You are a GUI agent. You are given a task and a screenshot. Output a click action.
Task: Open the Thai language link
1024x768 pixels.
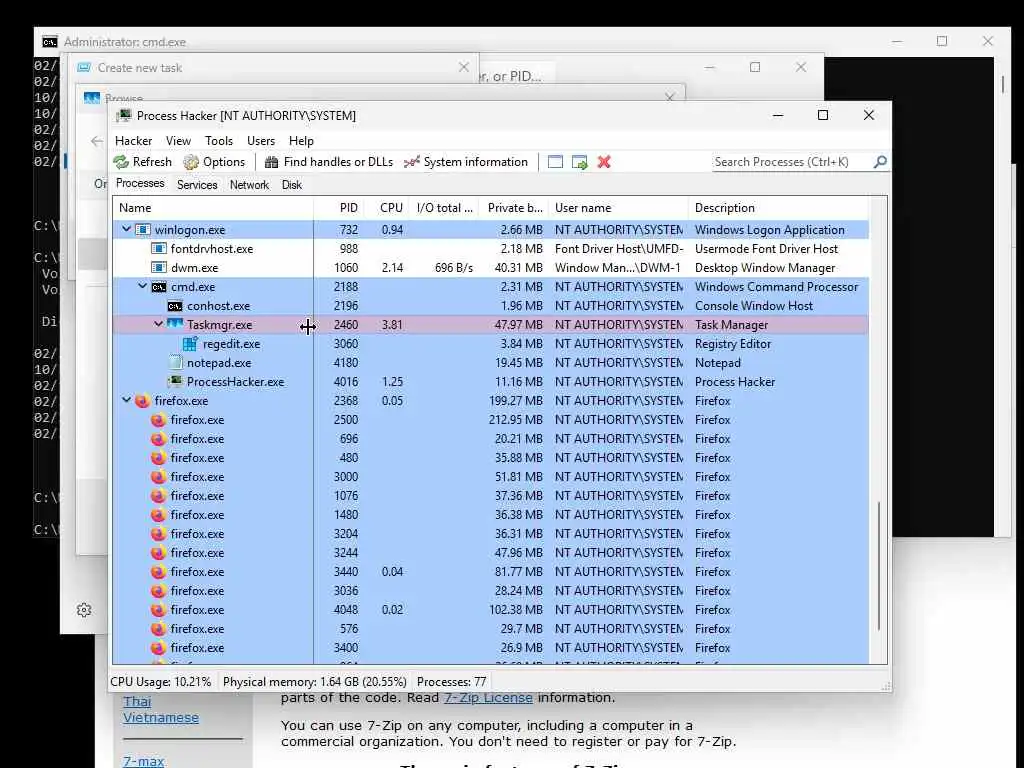point(137,701)
